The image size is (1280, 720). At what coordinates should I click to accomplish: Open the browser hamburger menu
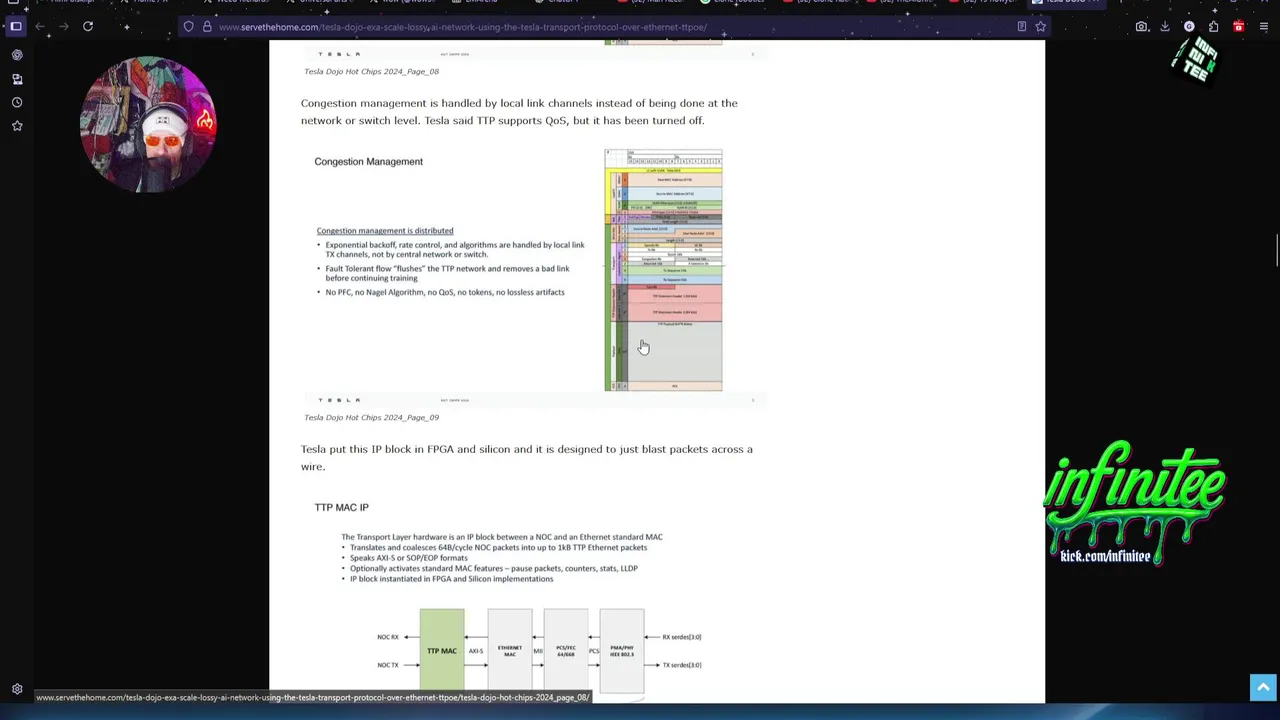pyautogui.click(x=1264, y=27)
